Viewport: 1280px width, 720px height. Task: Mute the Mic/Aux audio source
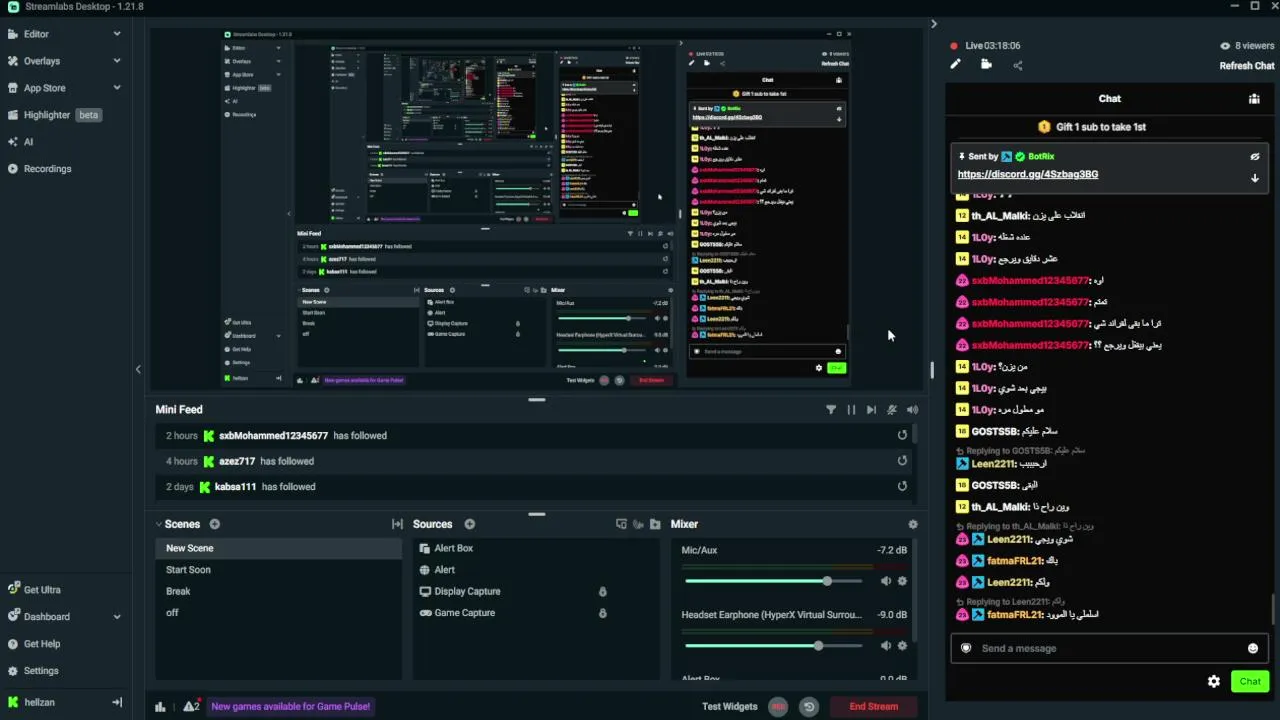[885, 581]
